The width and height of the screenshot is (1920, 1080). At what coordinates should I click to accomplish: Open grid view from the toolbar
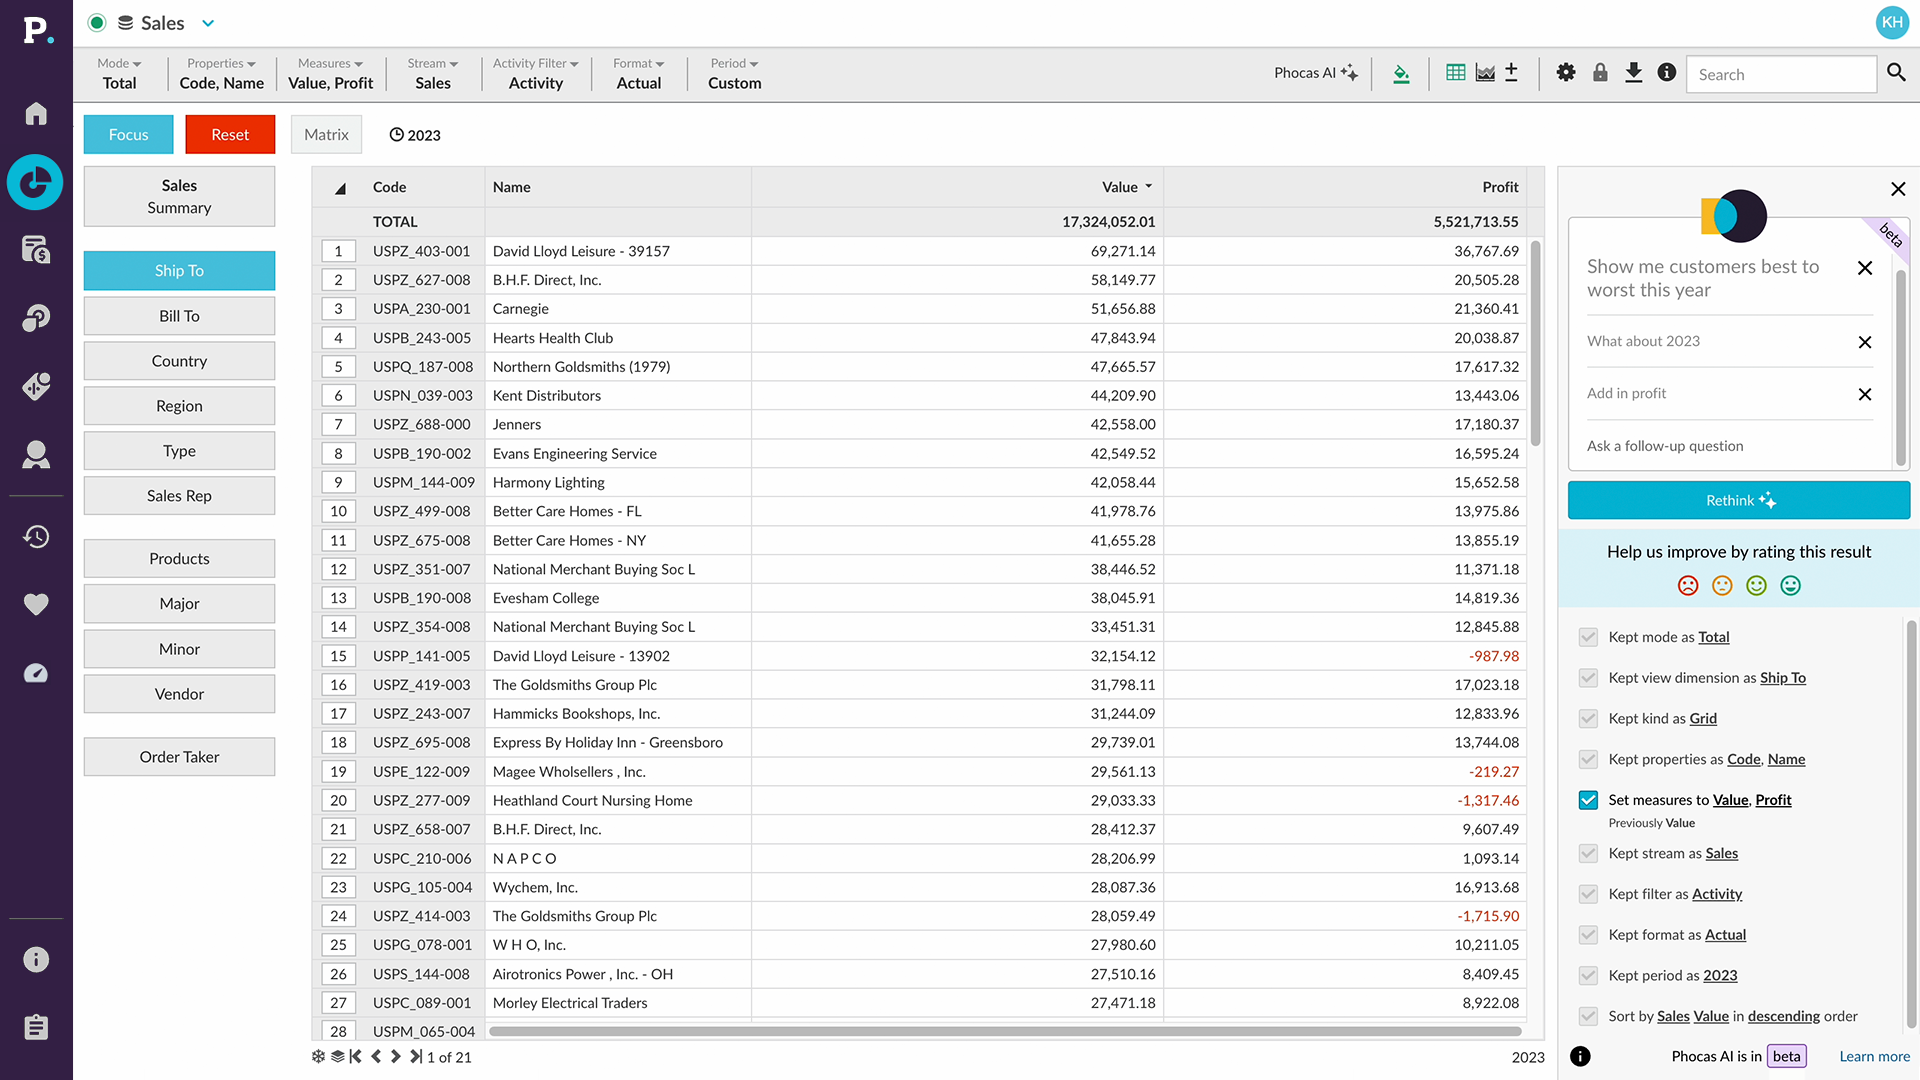tap(1455, 73)
